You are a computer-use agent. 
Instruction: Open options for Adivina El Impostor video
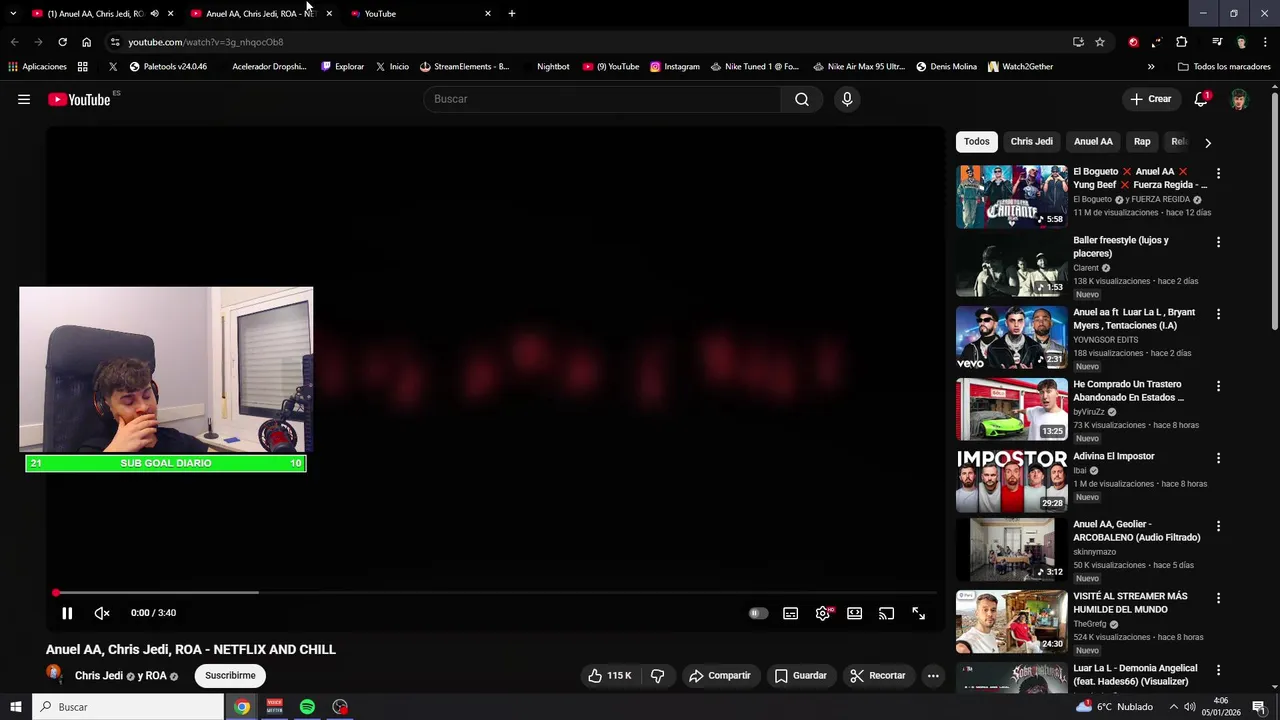(x=1218, y=458)
